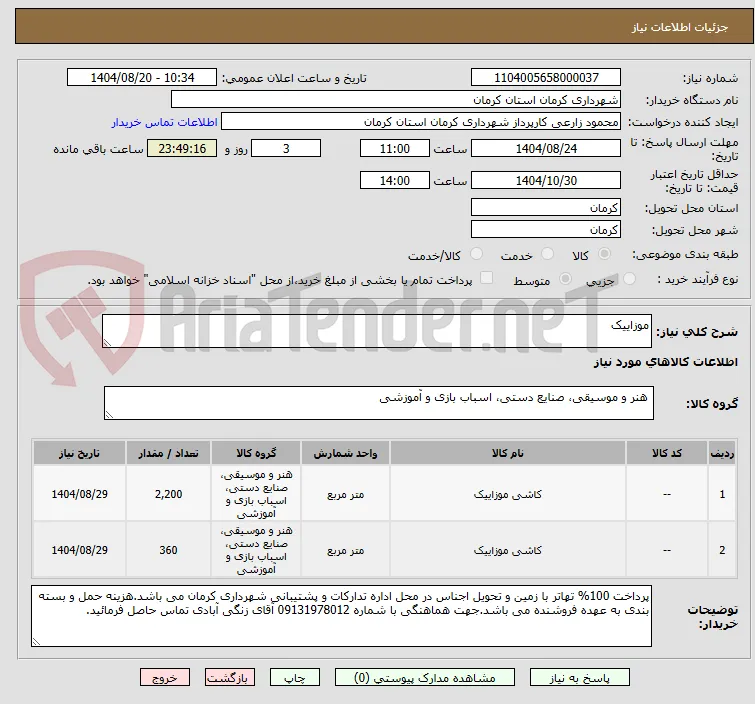Image resolution: width=755 pixels, height=704 pixels.
Task: Click the 'واحد شمارش' column header
Action: pos(345,454)
